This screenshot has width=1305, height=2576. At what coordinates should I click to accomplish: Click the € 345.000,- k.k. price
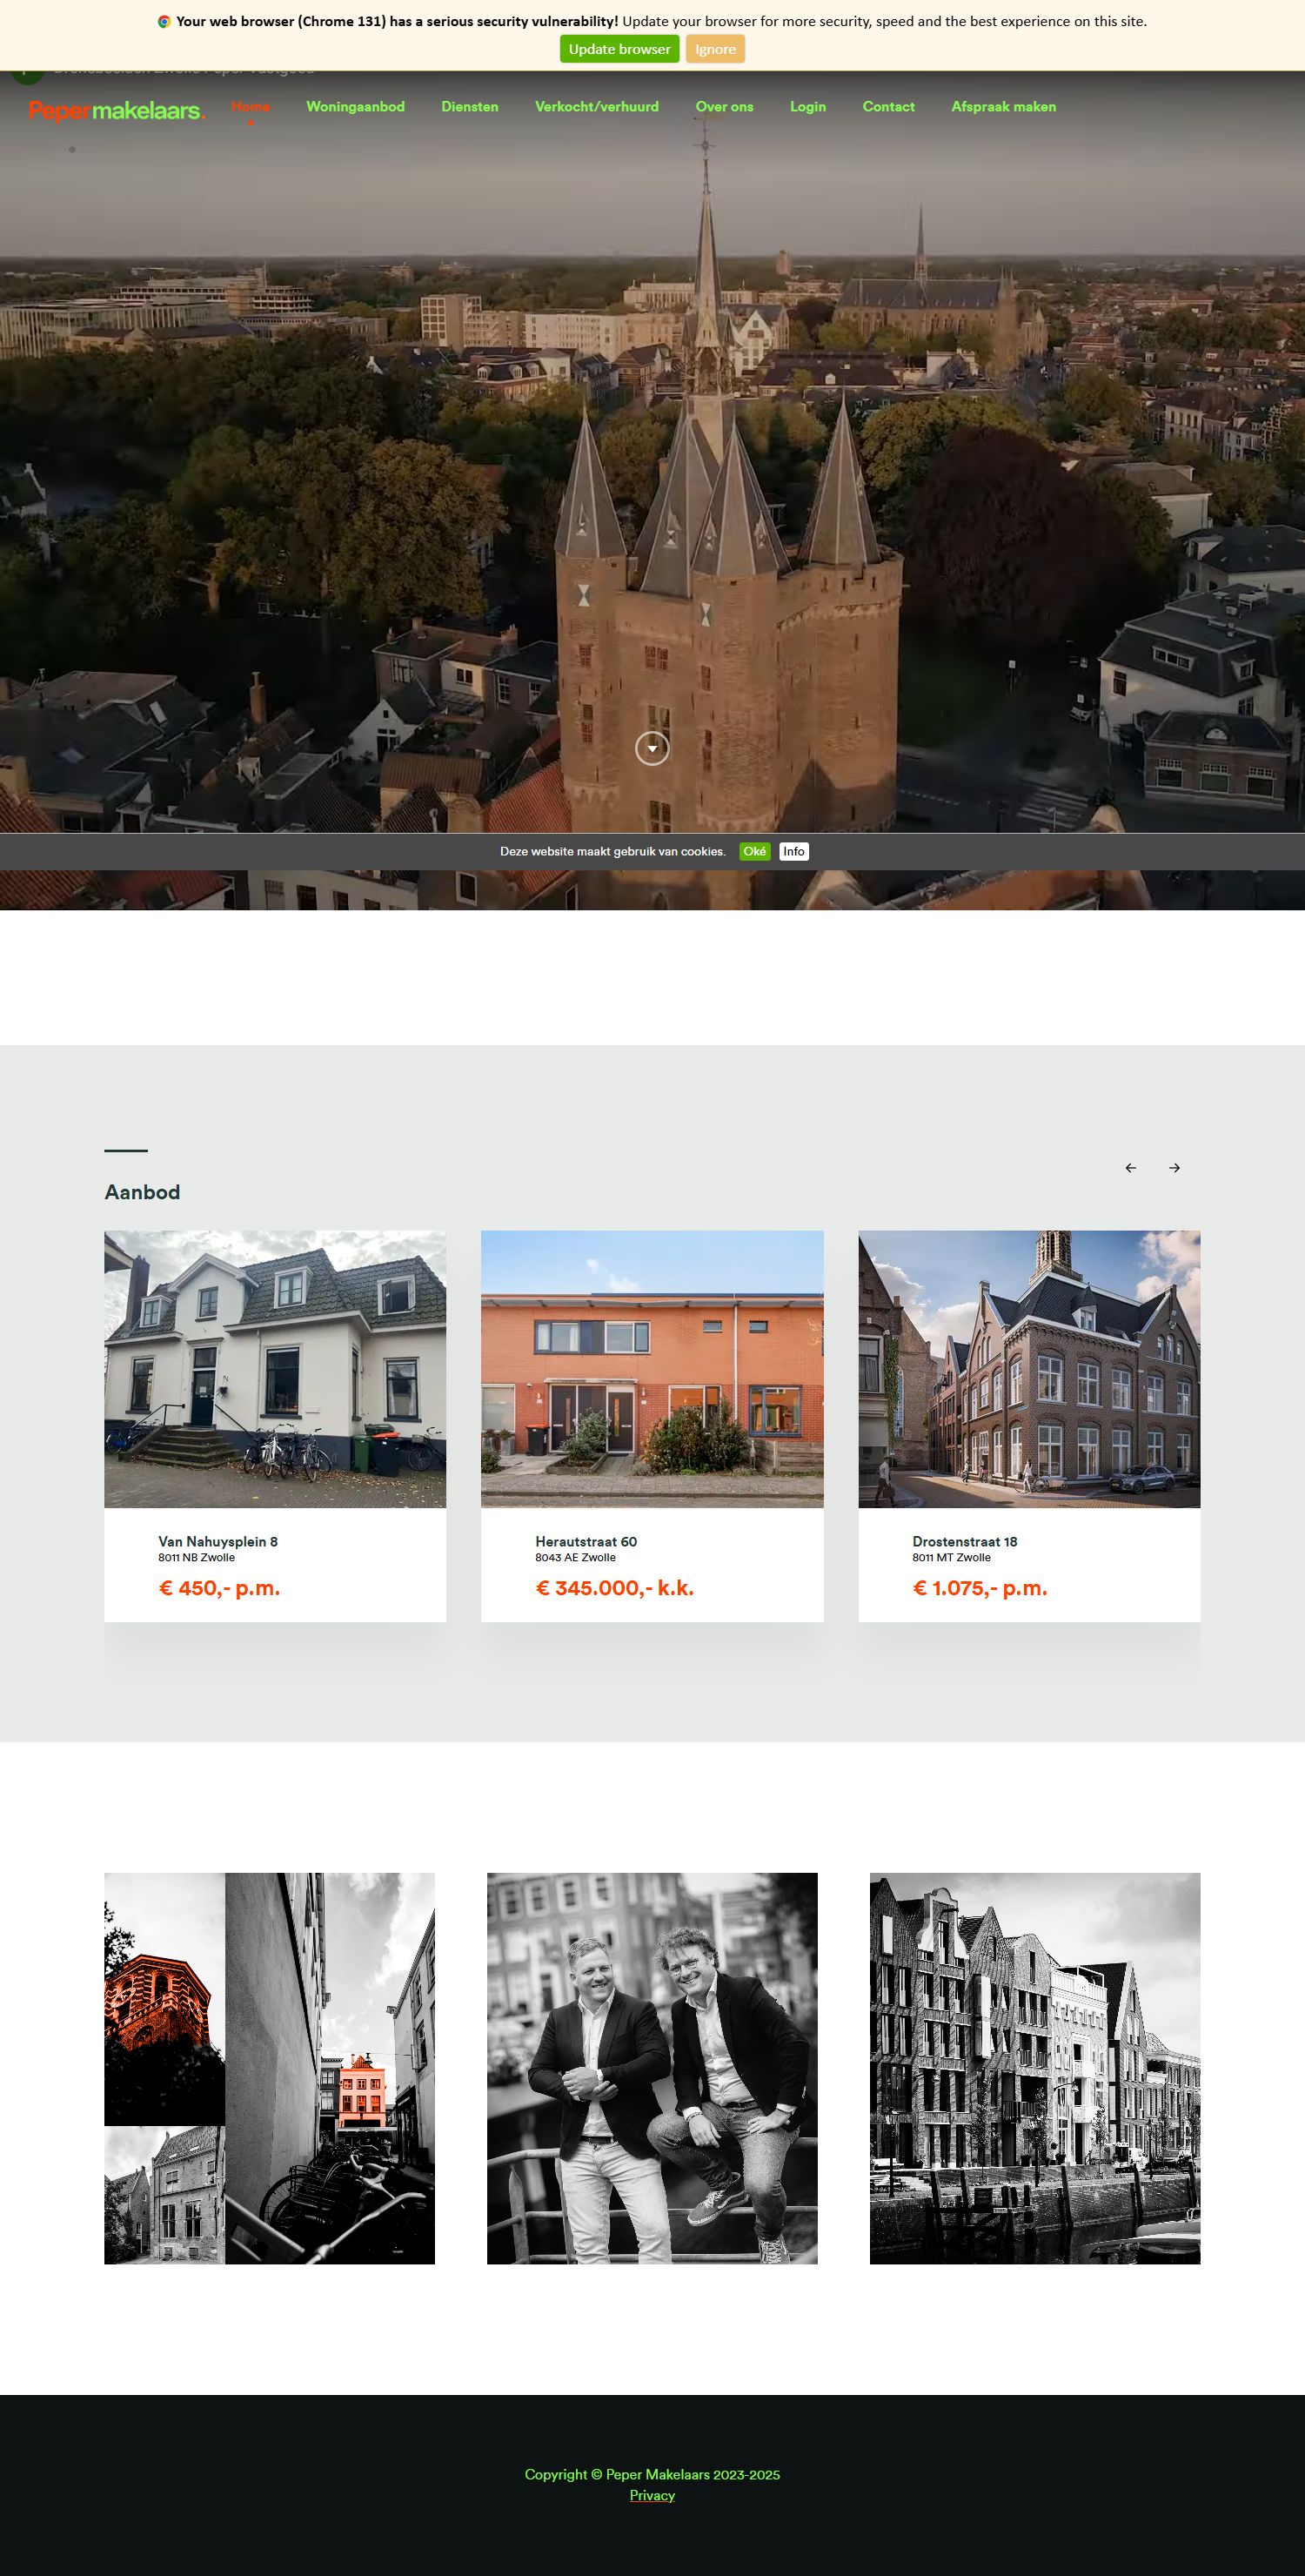[614, 1588]
